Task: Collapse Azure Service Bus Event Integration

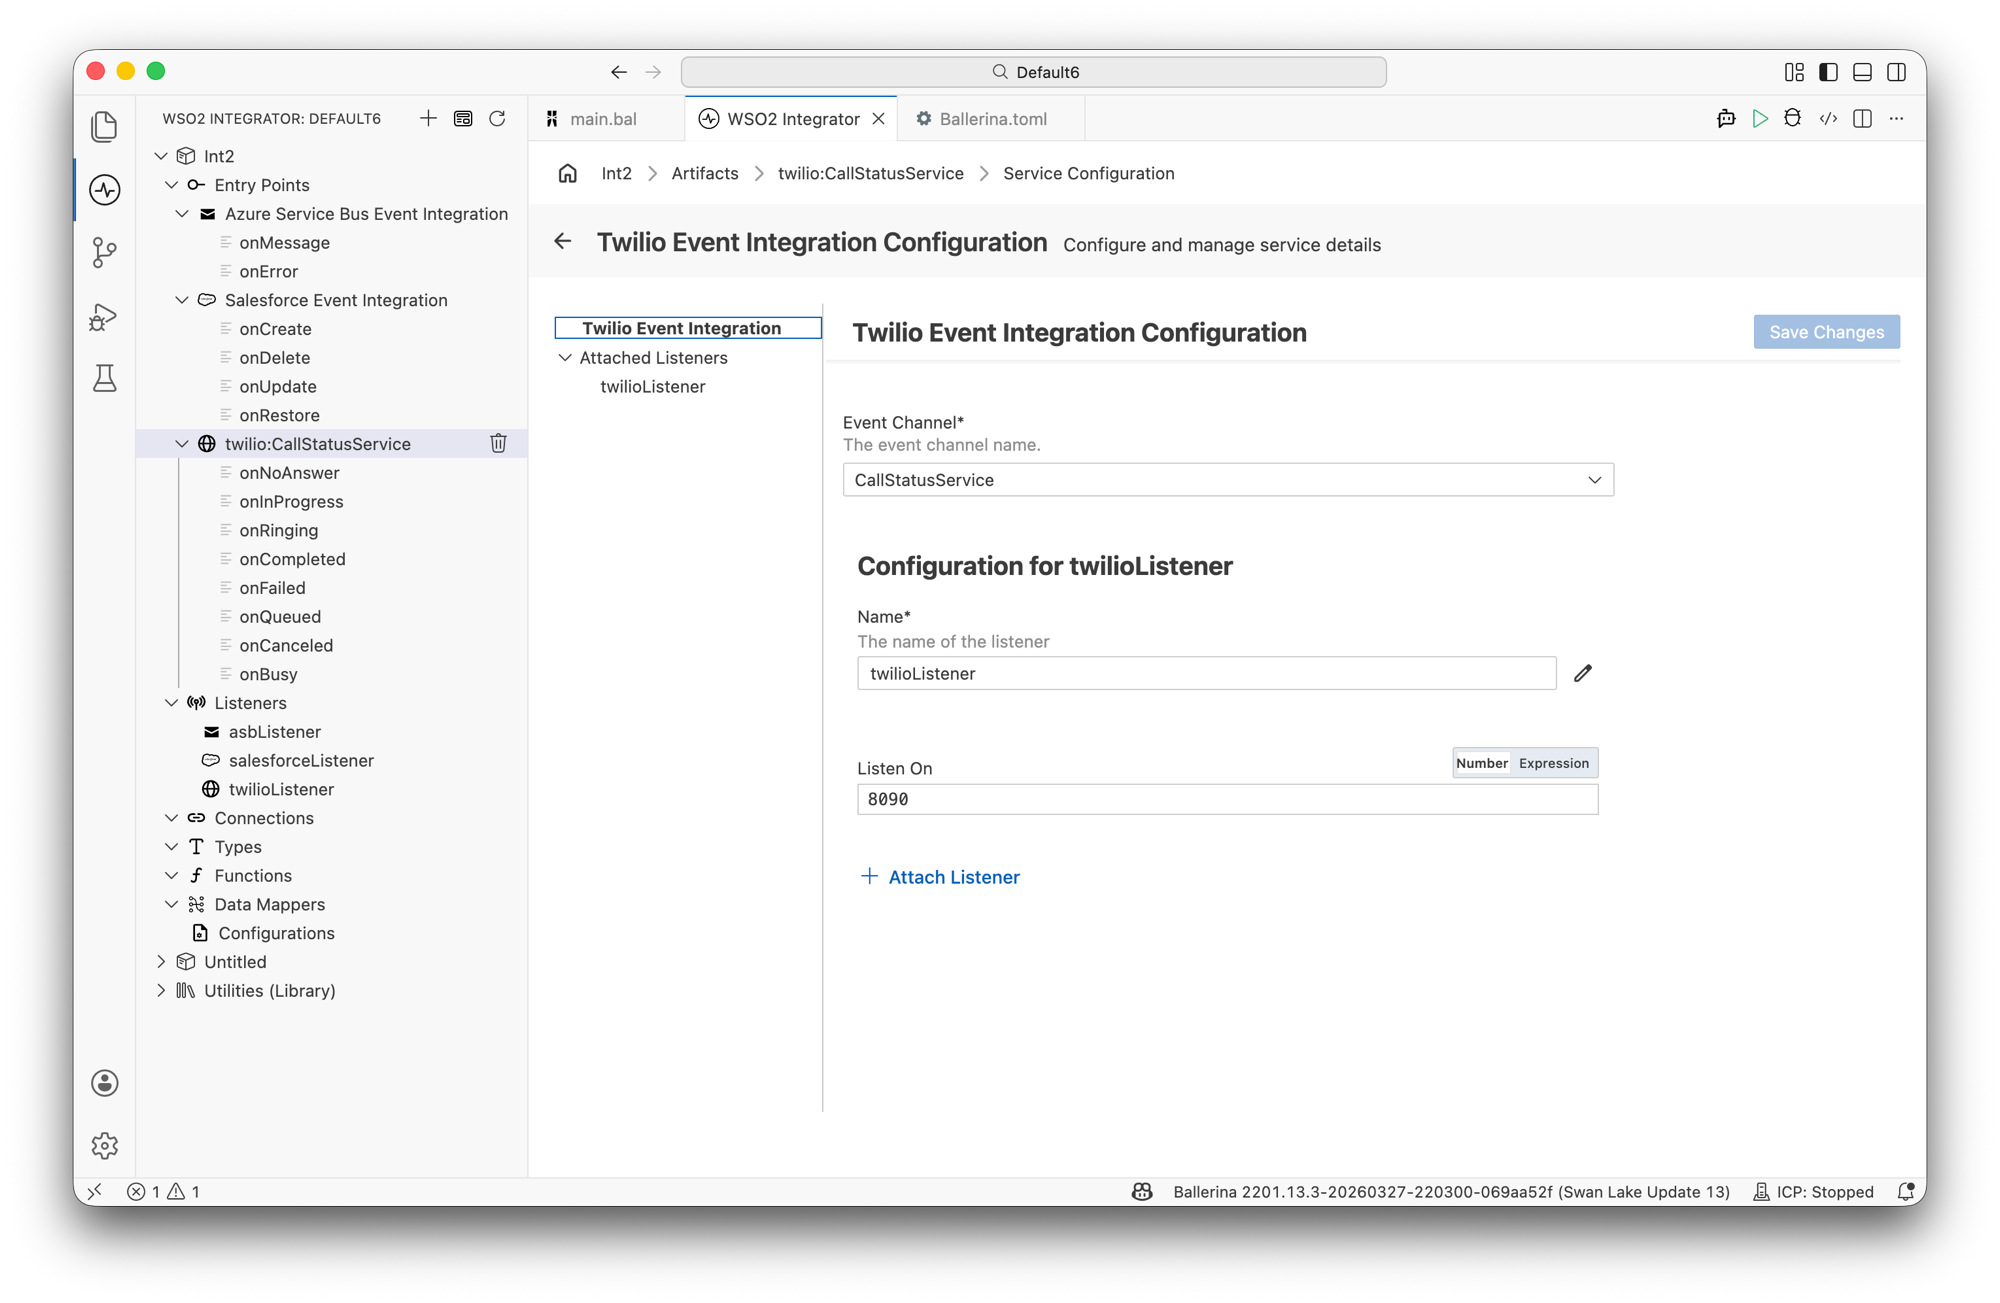Action: pos(182,214)
